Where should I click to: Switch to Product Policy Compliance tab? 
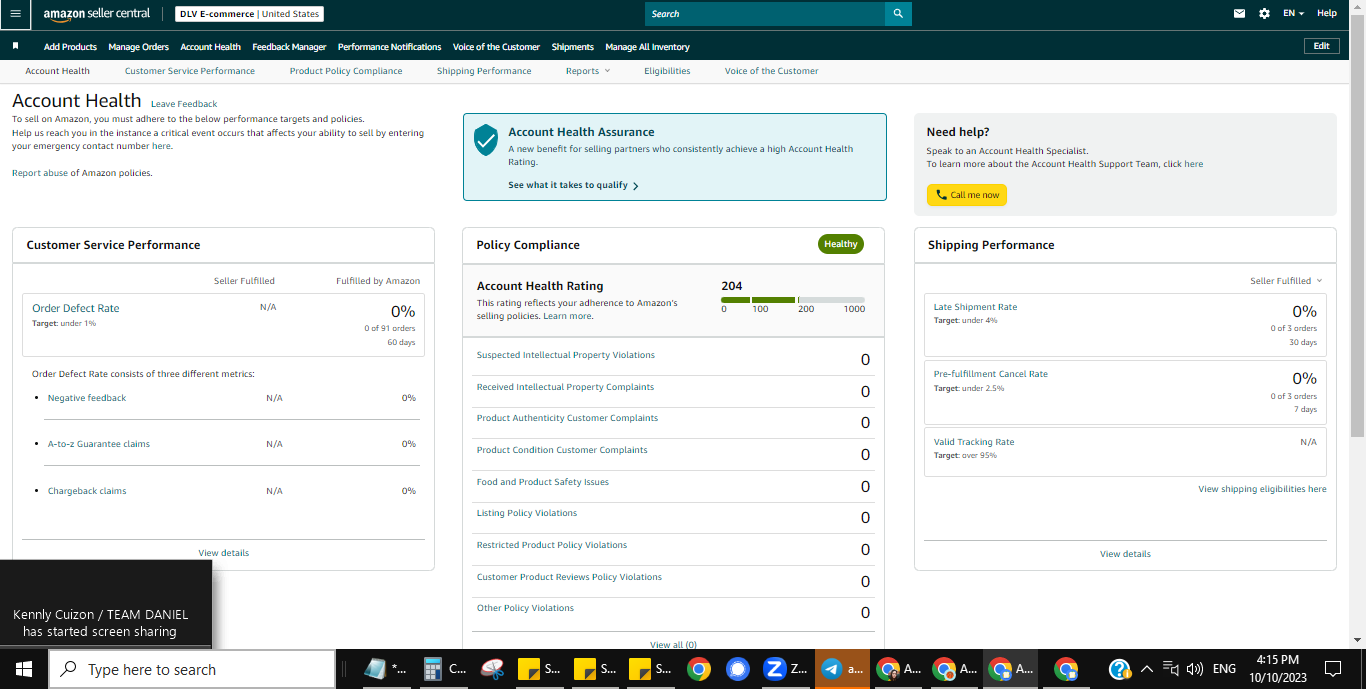346,71
